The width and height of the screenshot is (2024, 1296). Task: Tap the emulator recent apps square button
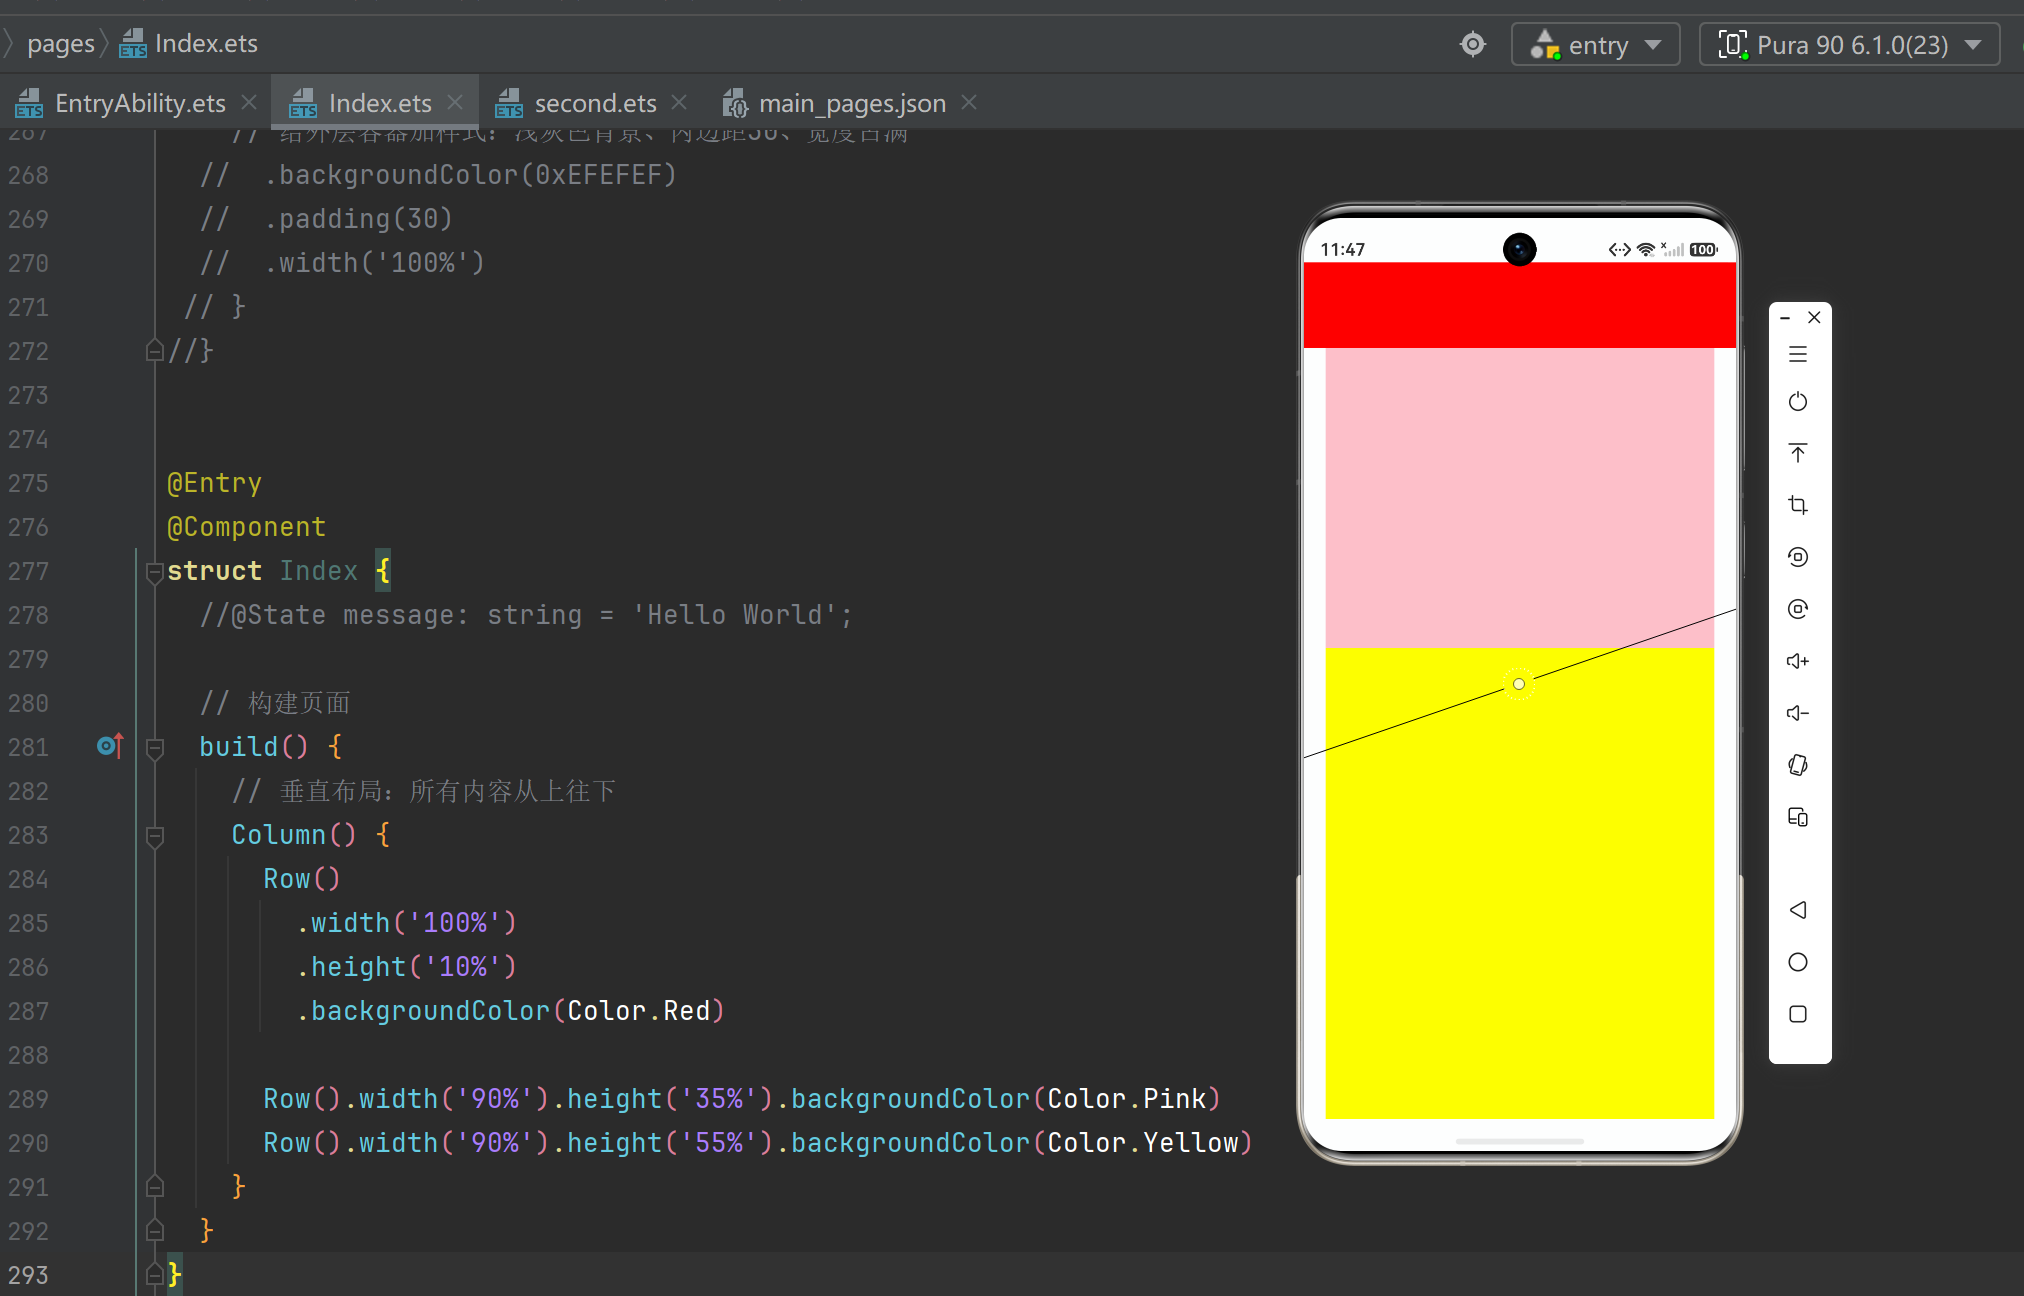click(x=1797, y=1014)
